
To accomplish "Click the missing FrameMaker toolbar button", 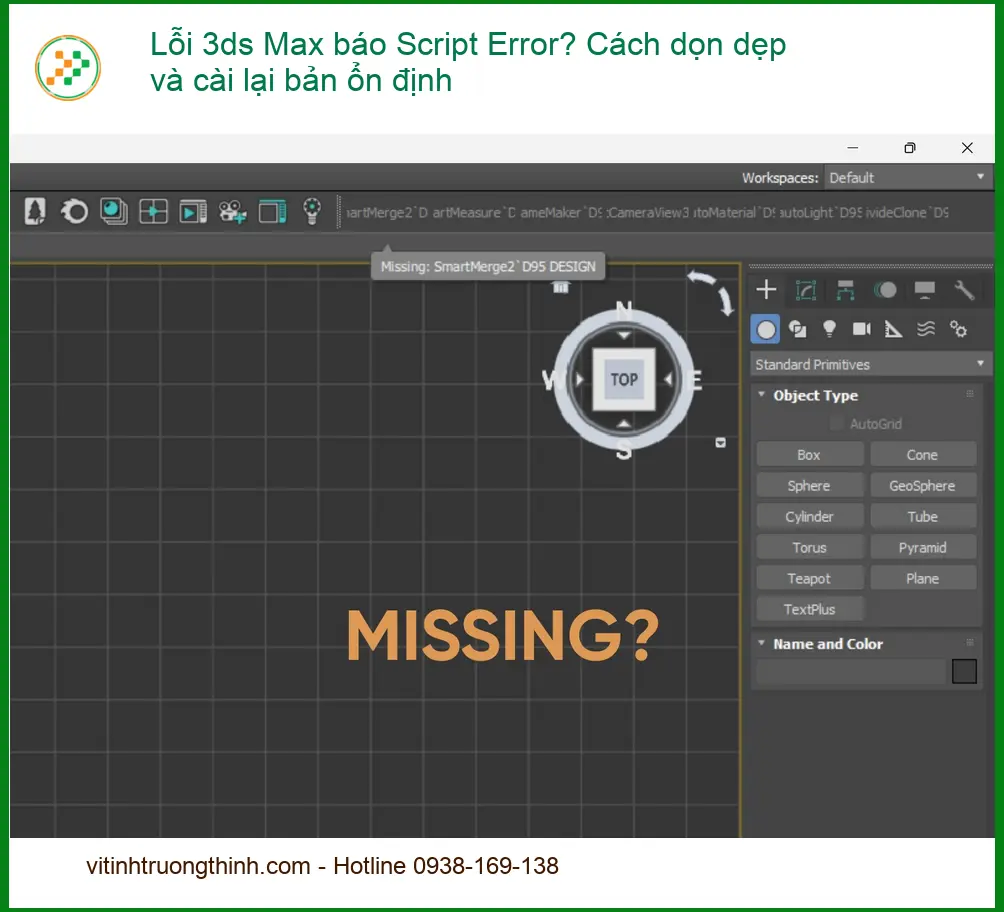I will click(561, 212).
